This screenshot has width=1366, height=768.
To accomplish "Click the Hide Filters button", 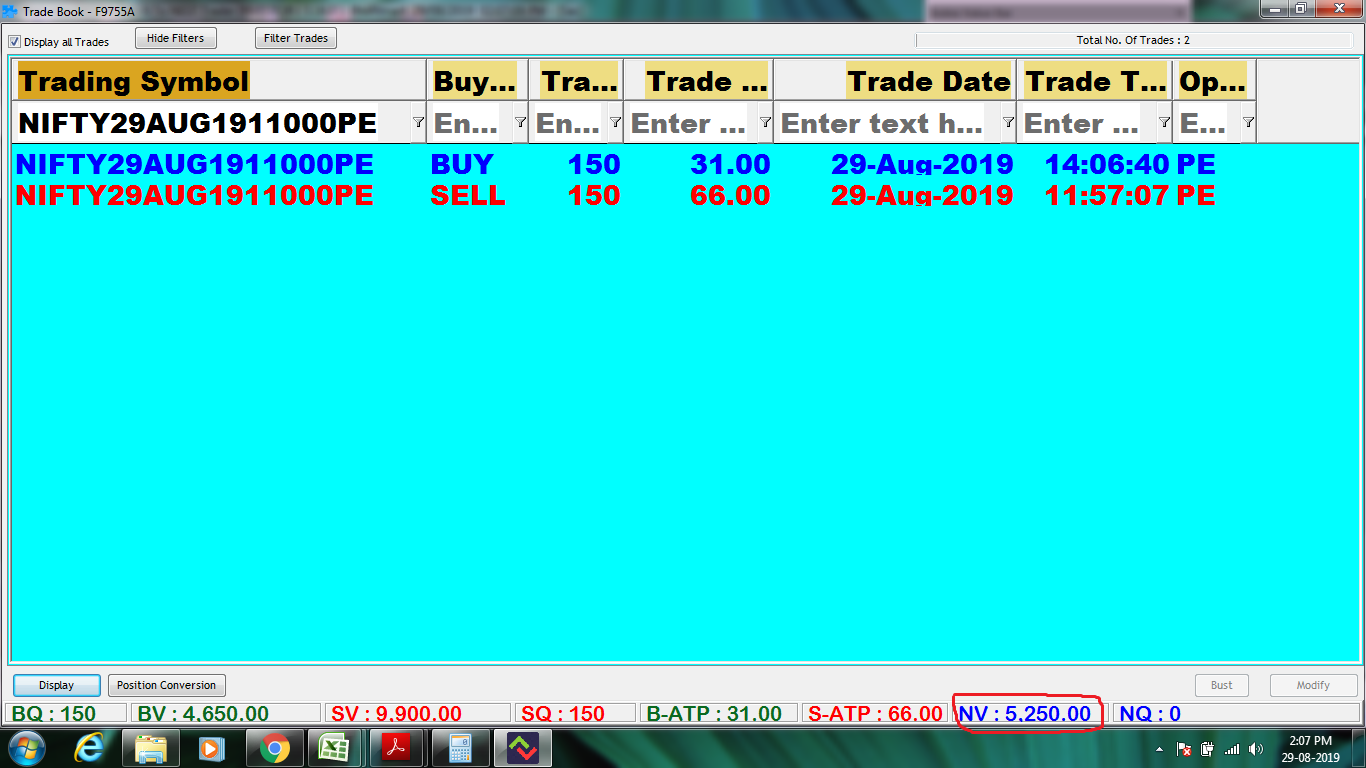I will pos(175,38).
